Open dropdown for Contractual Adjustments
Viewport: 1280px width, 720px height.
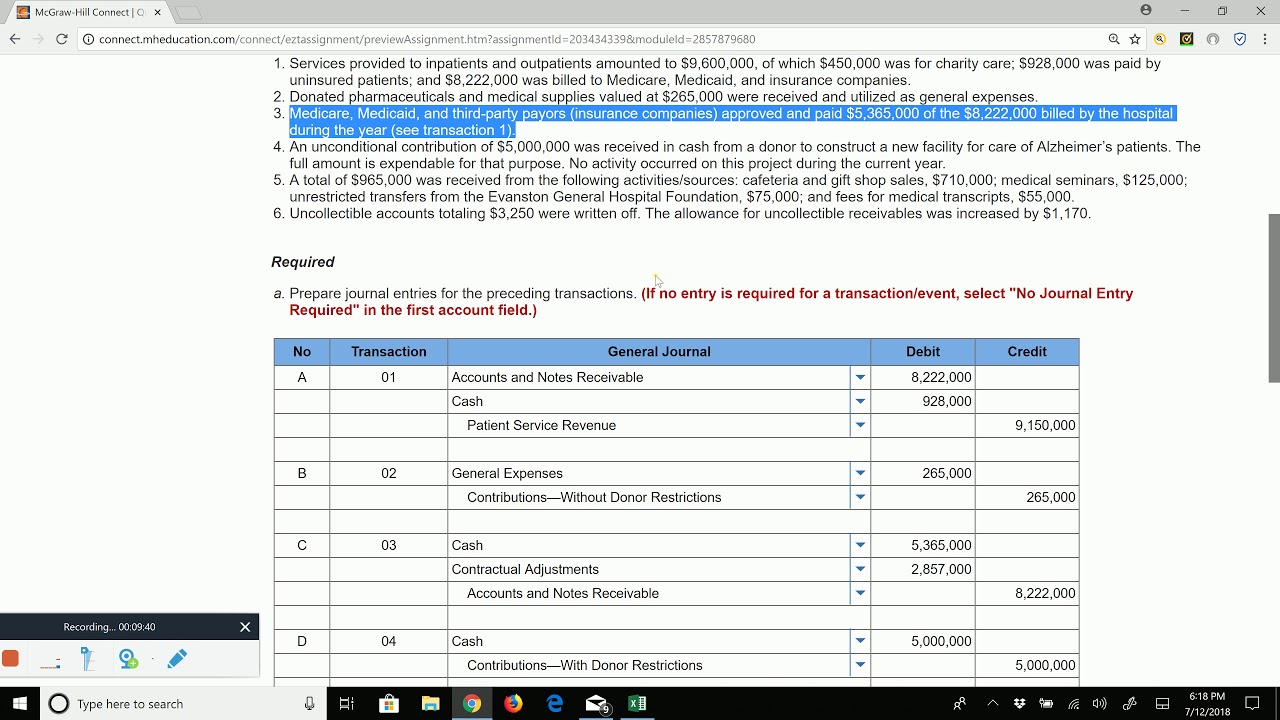pyautogui.click(x=860, y=569)
